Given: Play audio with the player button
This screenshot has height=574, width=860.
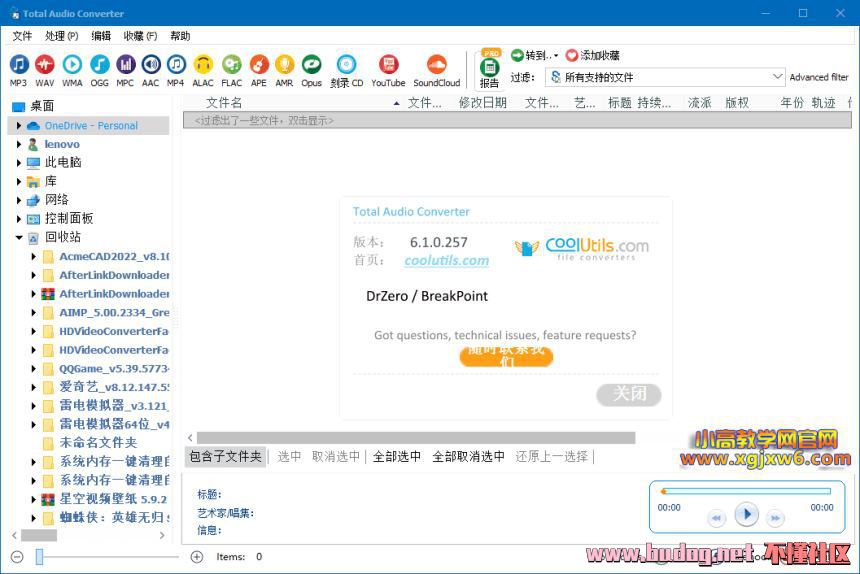Looking at the screenshot, I should (x=746, y=514).
